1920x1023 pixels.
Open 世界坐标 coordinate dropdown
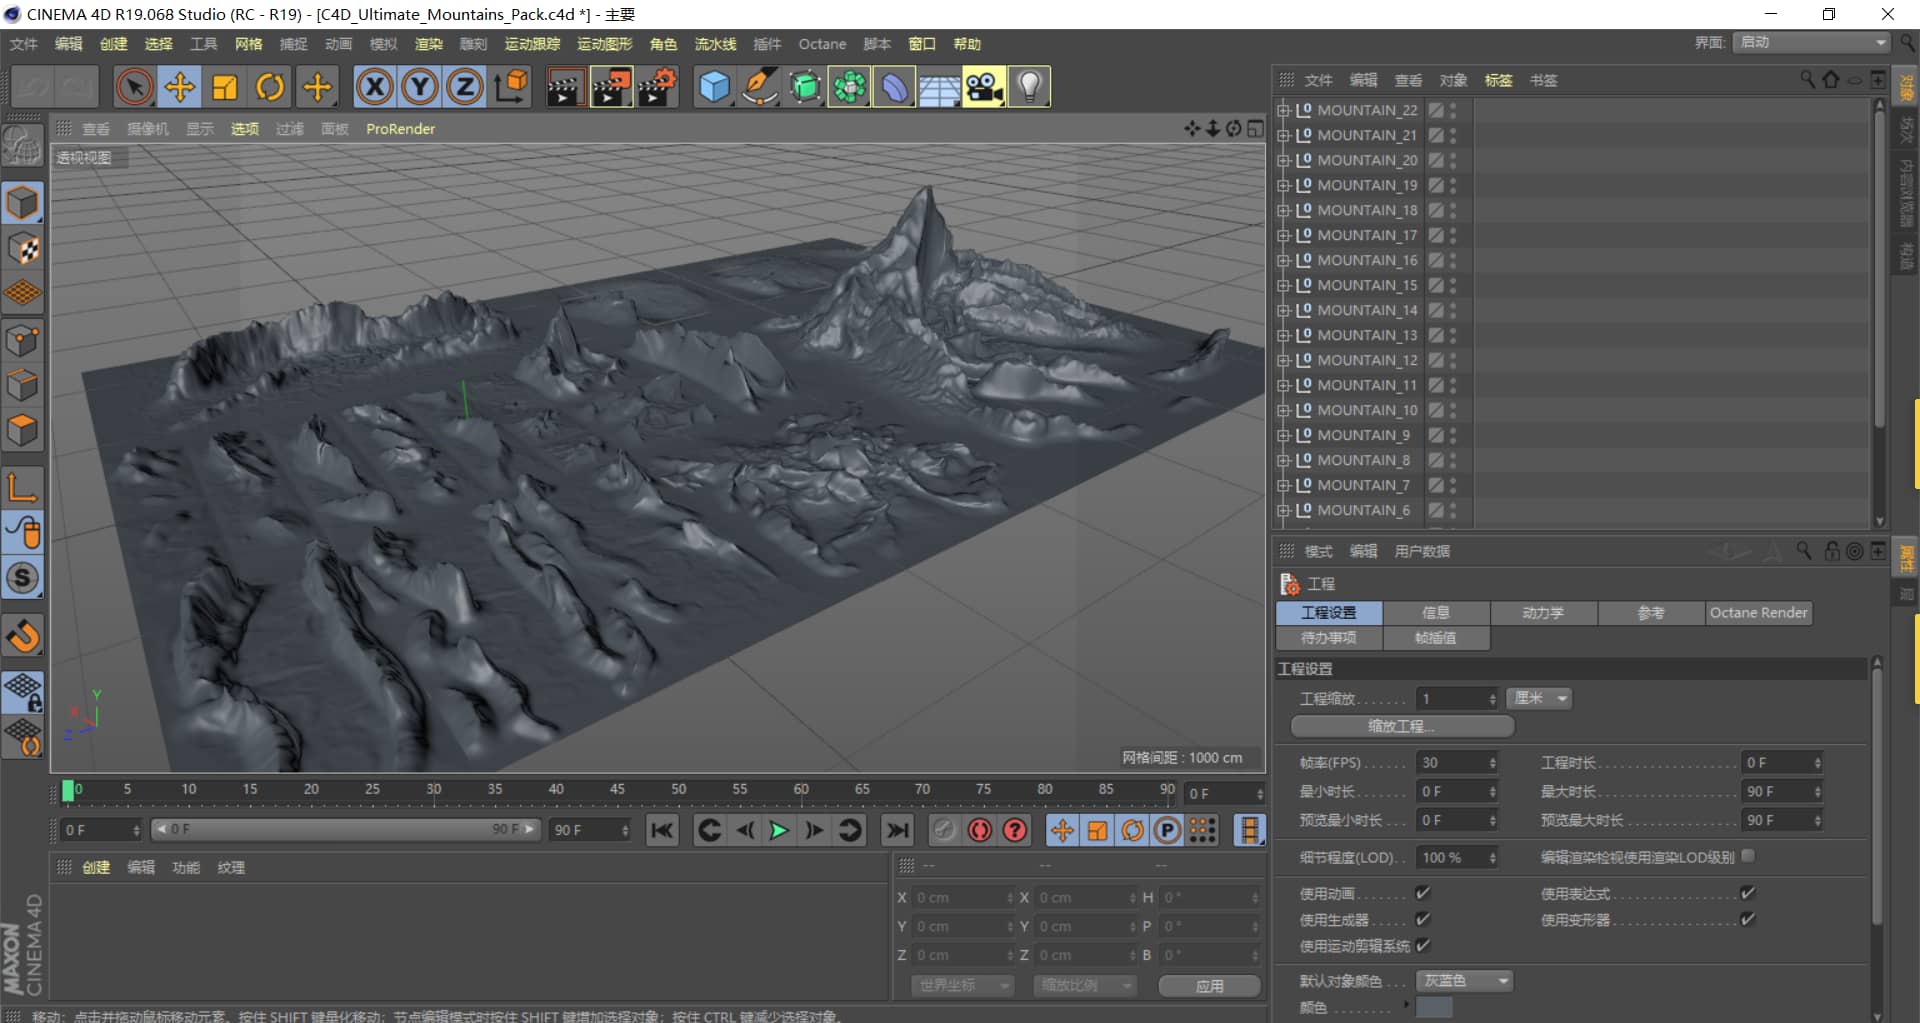point(962,986)
